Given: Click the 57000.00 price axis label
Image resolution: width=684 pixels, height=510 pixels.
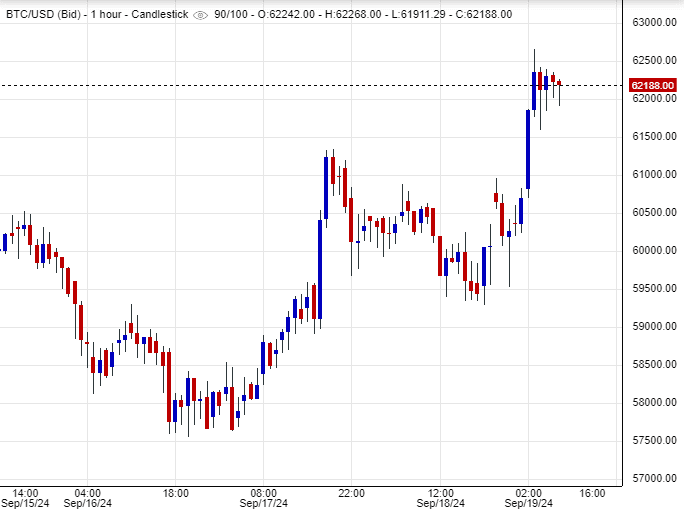Looking at the screenshot, I should click(654, 478).
